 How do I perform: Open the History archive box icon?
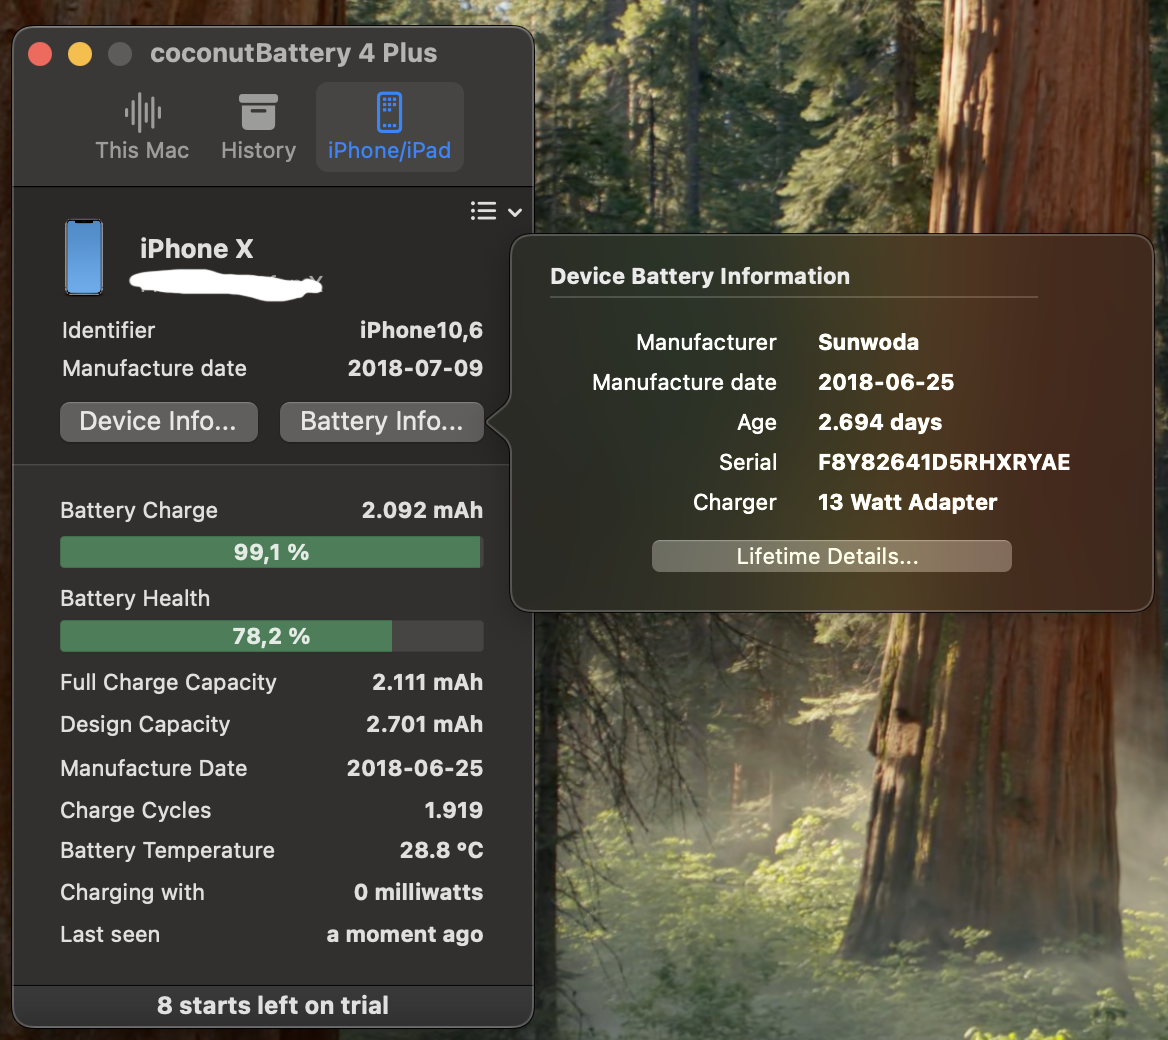pyautogui.click(x=258, y=112)
